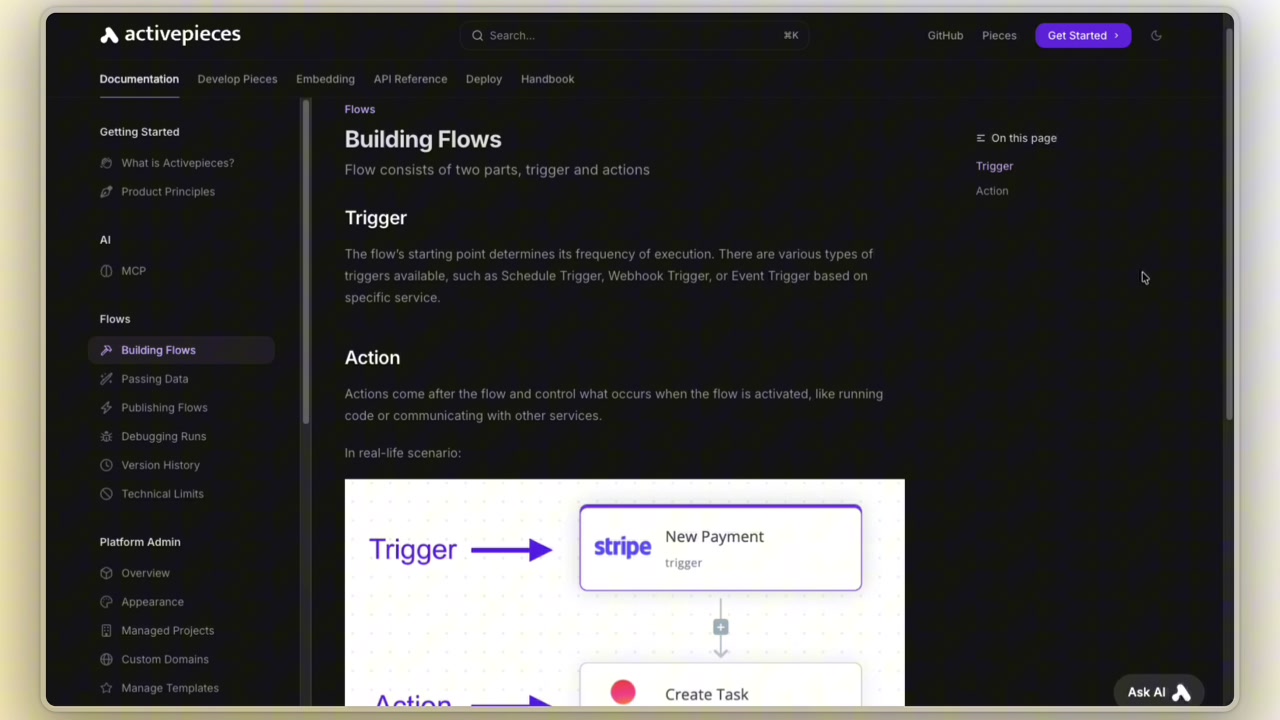Screen dimensions: 1280x720
Task: Click the Manage Templates star icon
Action: coord(106,688)
